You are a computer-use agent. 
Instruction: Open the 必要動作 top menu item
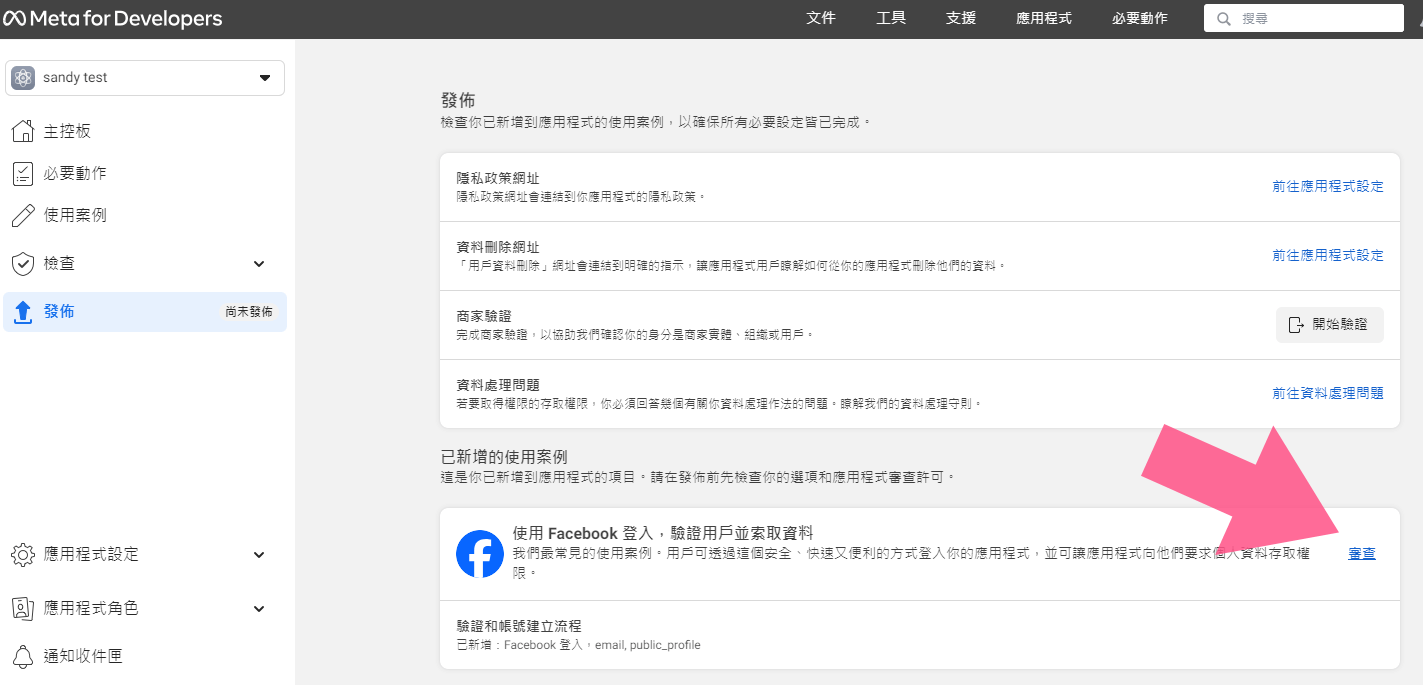pyautogui.click(x=1140, y=18)
